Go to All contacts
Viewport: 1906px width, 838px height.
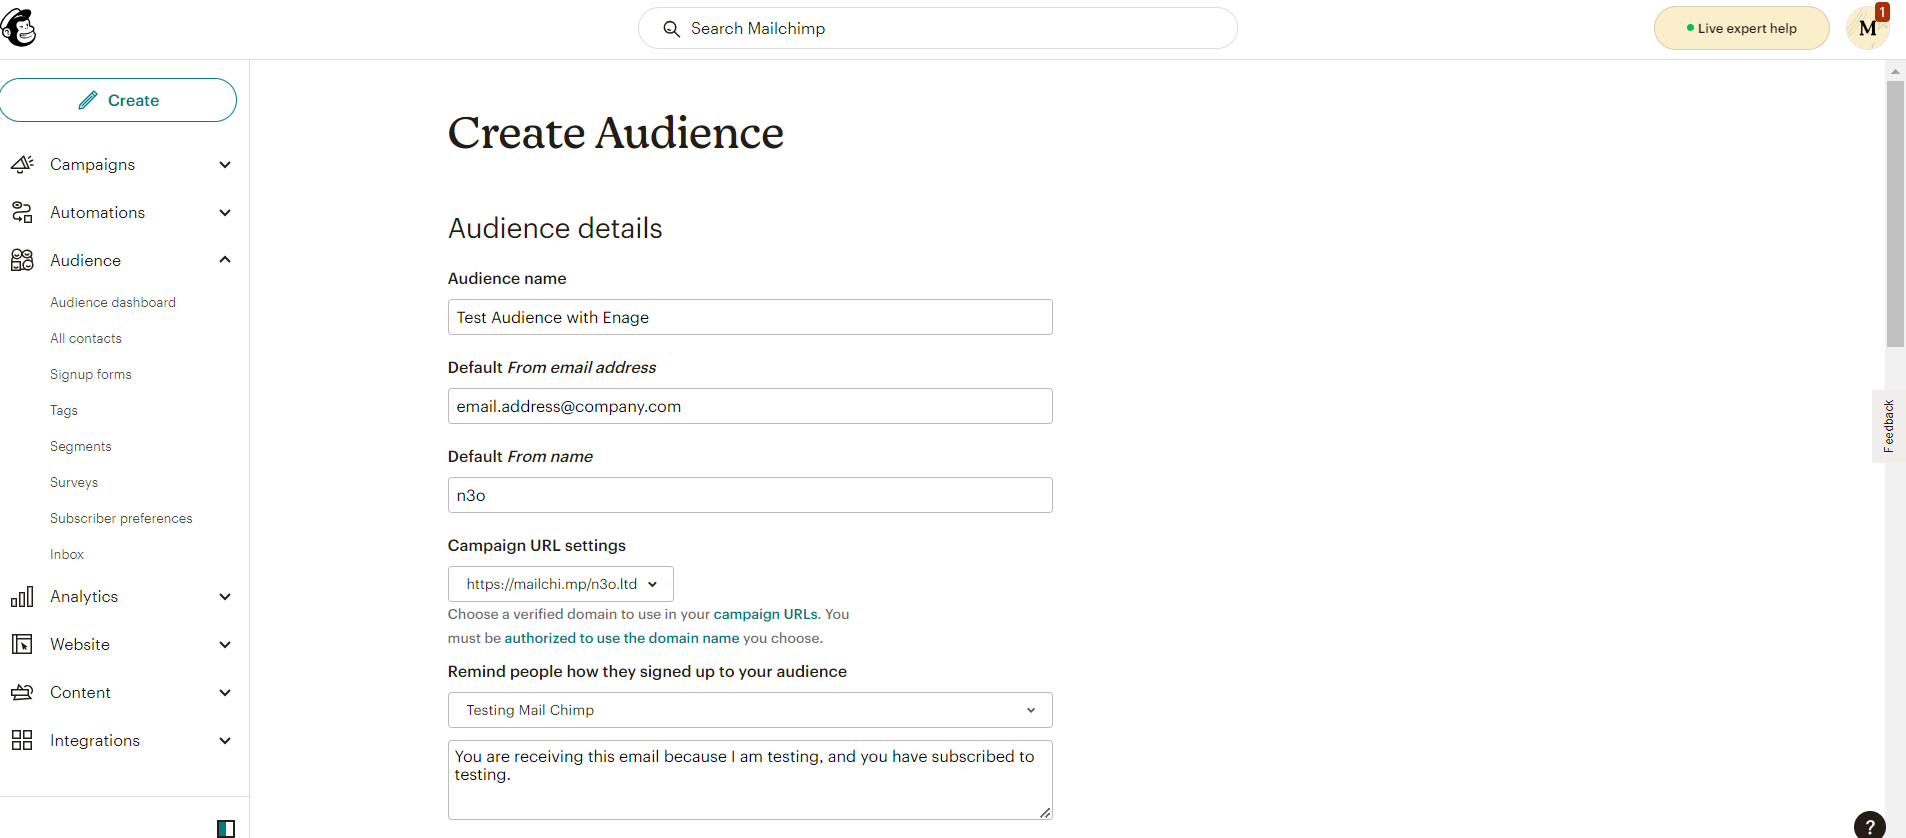click(x=86, y=338)
